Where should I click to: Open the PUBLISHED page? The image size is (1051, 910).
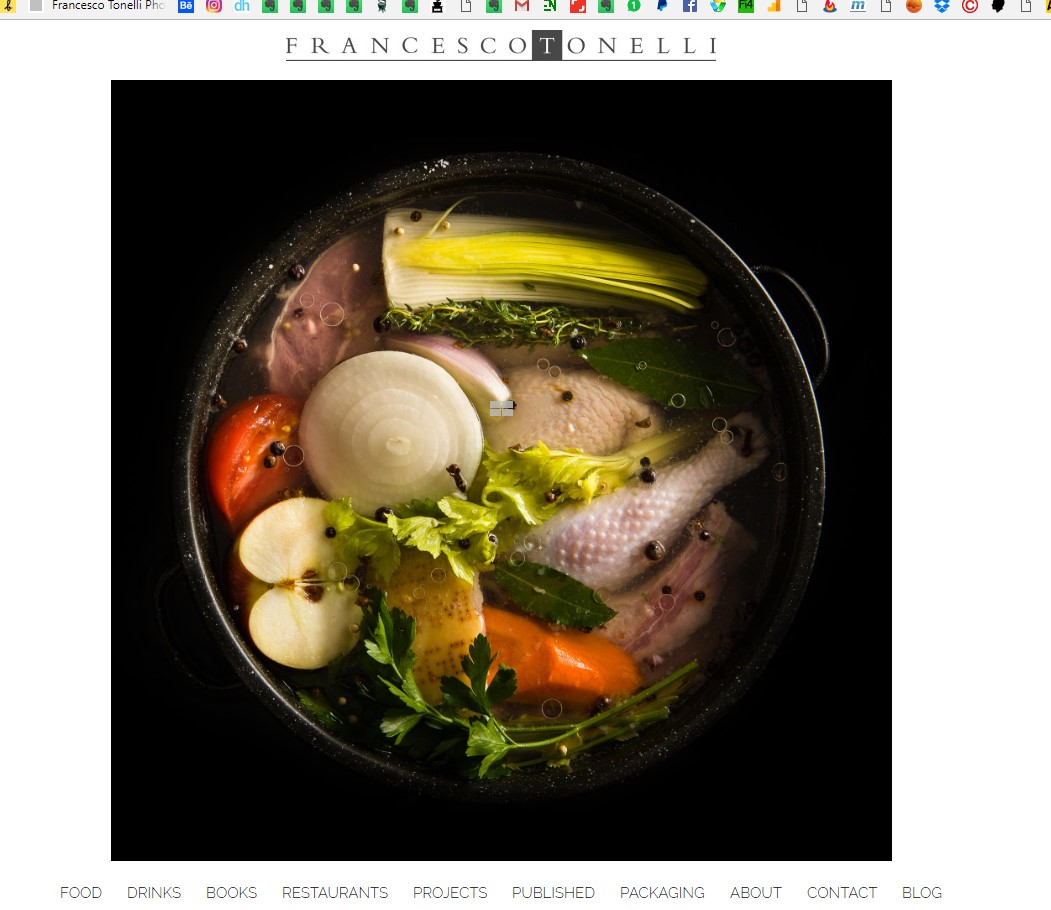[553, 893]
